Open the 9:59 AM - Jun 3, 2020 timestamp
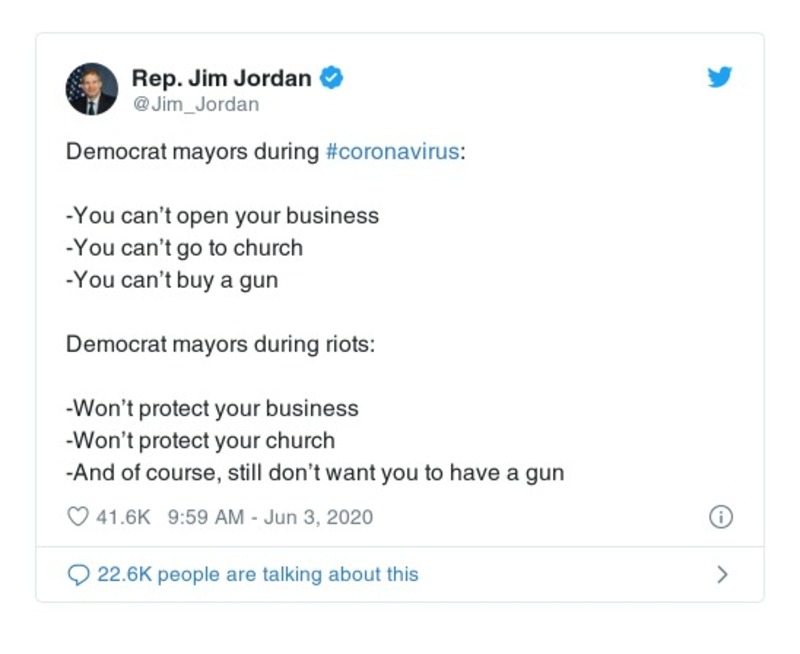Screen dimensions: 800x654 click(270, 517)
